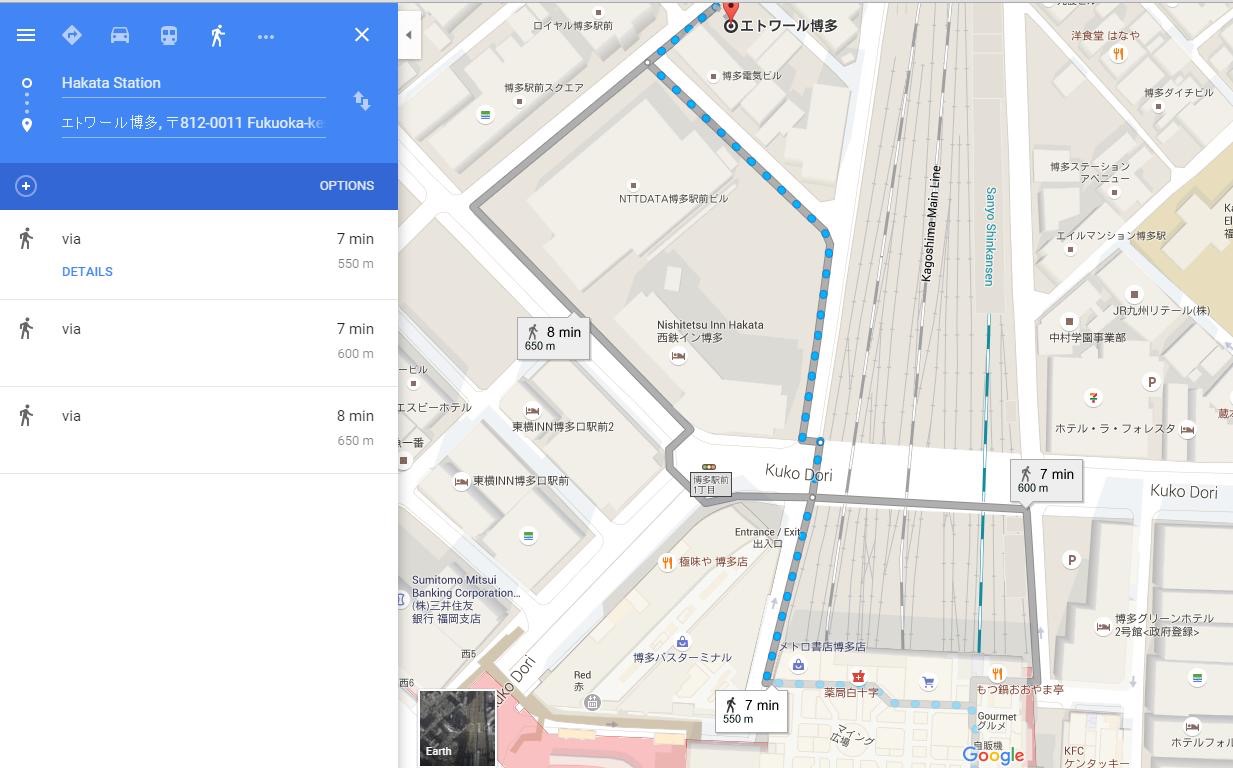This screenshot has height=768, width=1233.
Task: Switch to transit directions train icon
Action: click(169, 35)
